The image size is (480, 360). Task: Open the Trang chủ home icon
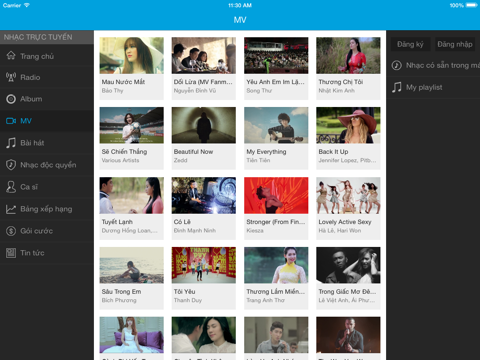(x=11, y=56)
